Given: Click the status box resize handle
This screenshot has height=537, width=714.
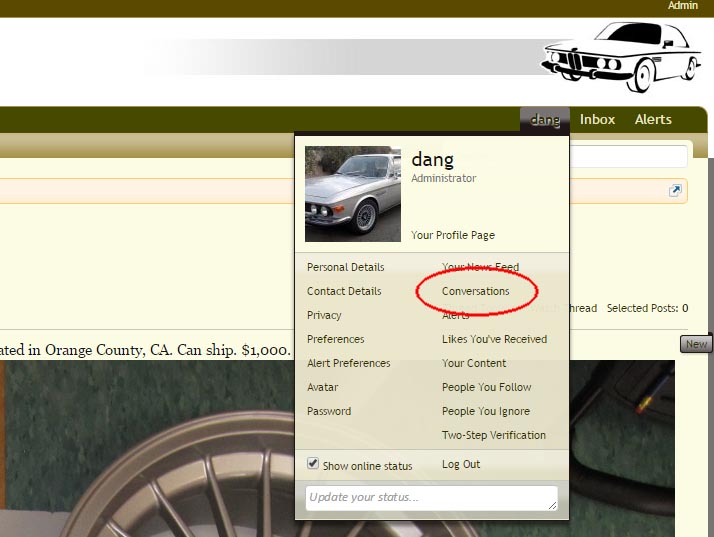Looking at the screenshot, I should 552,505.
